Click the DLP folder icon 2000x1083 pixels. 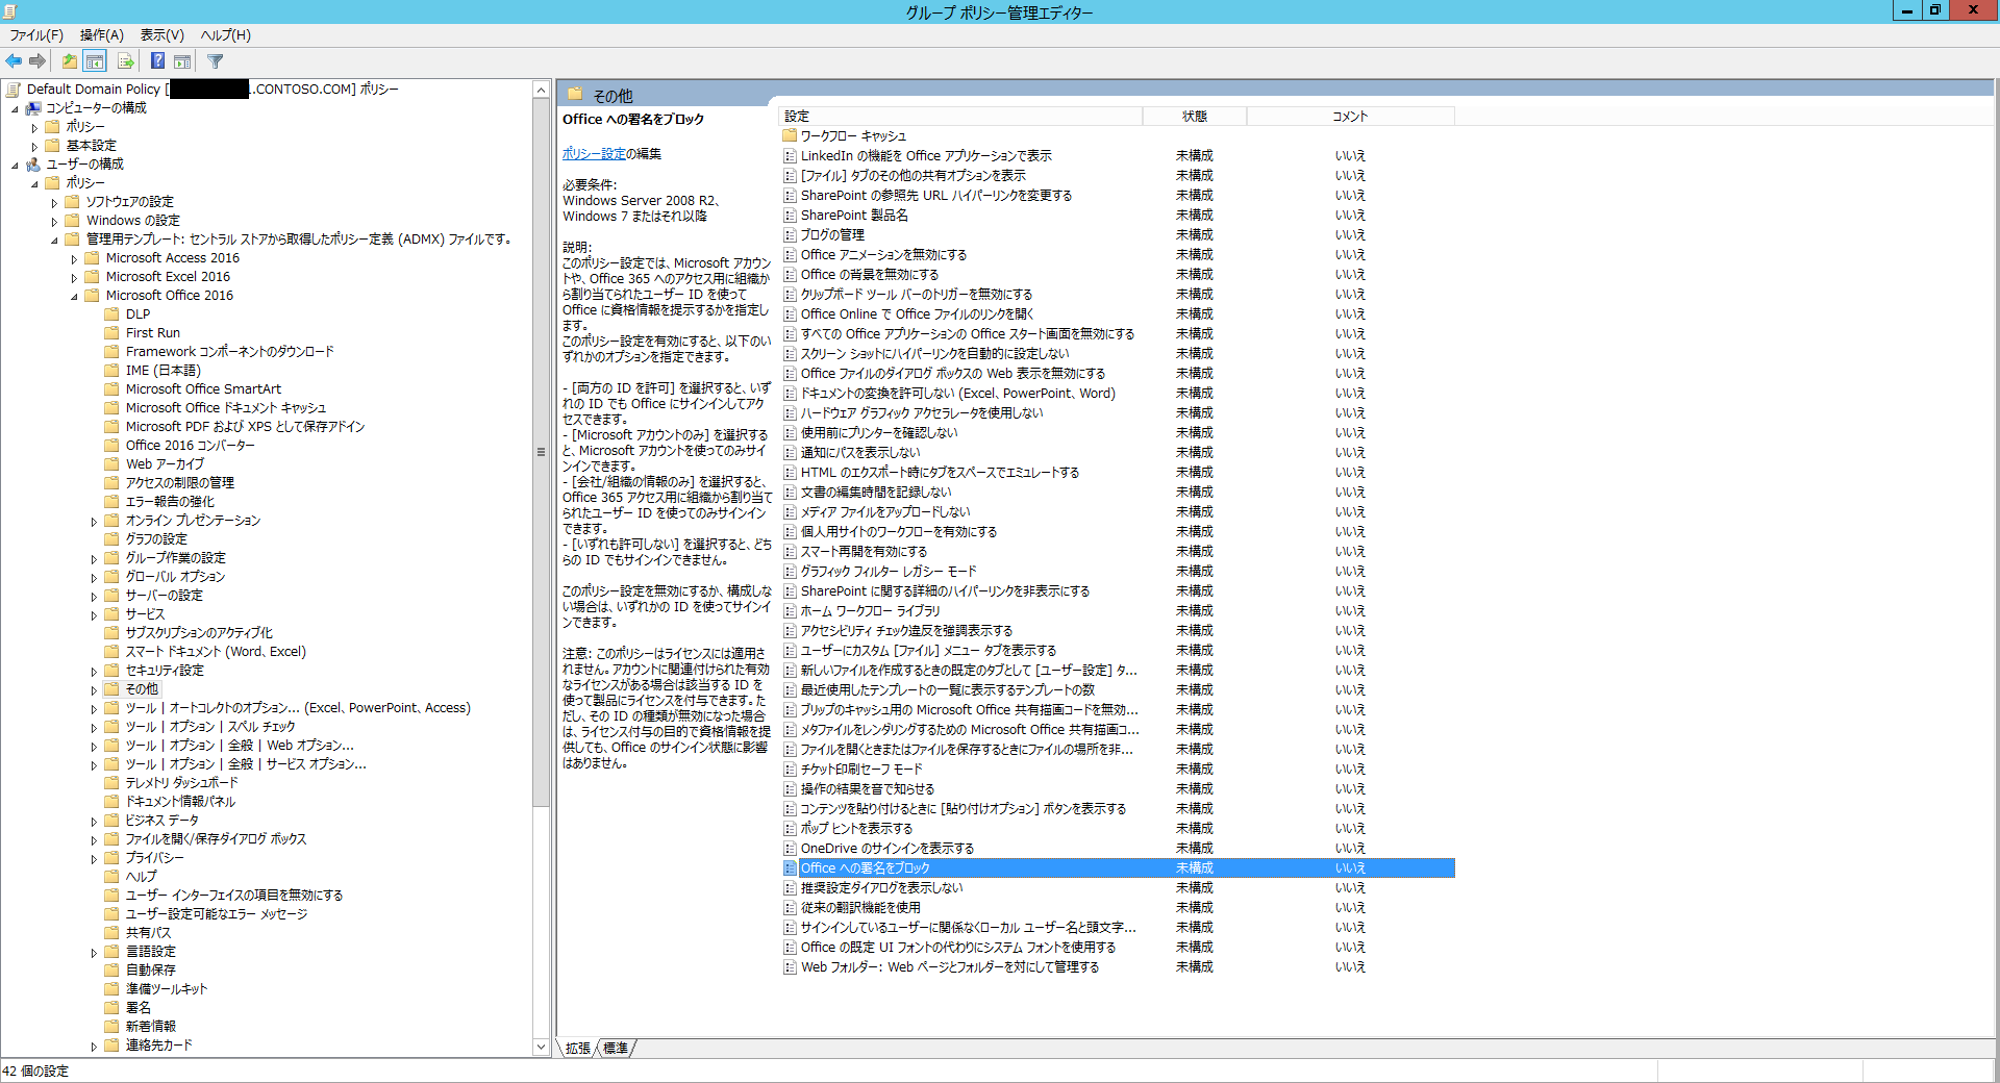pos(112,314)
